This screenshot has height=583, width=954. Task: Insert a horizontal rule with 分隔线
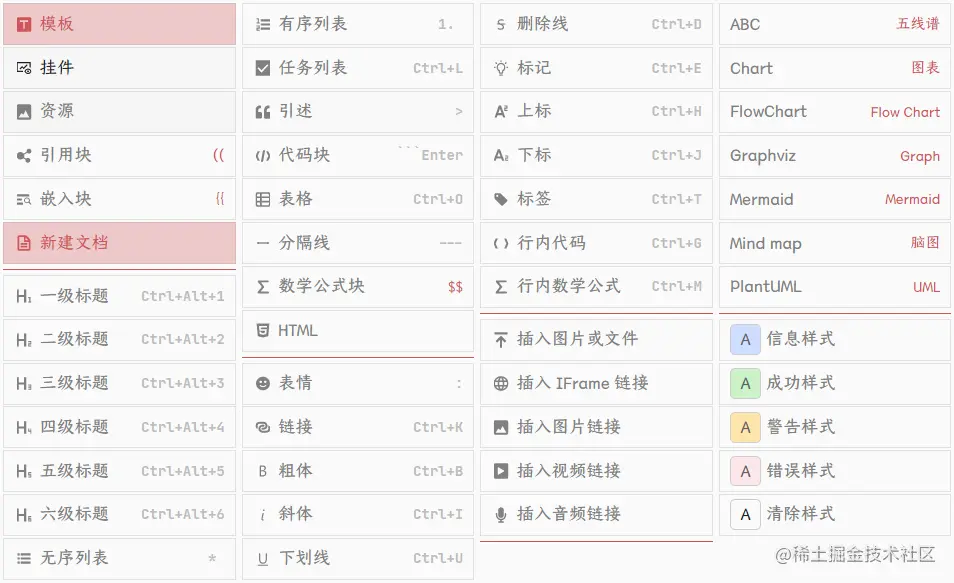[x=357, y=243]
